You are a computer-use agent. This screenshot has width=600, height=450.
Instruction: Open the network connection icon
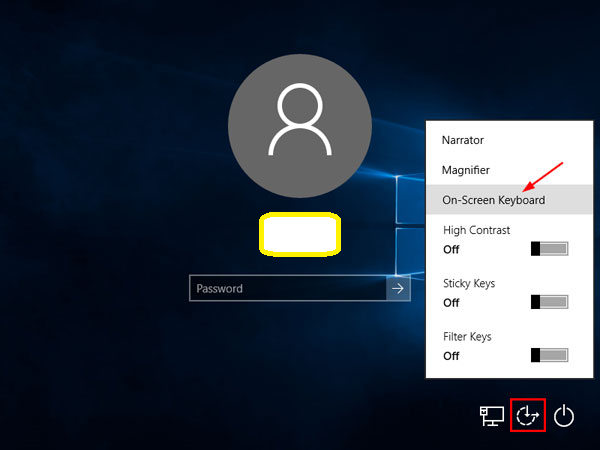[x=492, y=416]
